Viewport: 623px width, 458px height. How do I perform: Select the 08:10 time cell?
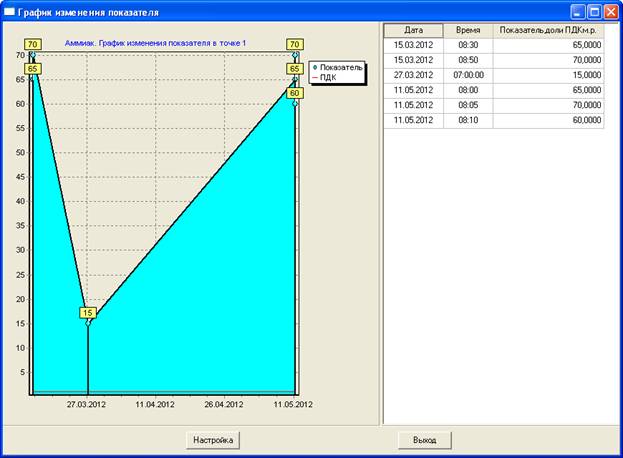click(x=468, y=120)
